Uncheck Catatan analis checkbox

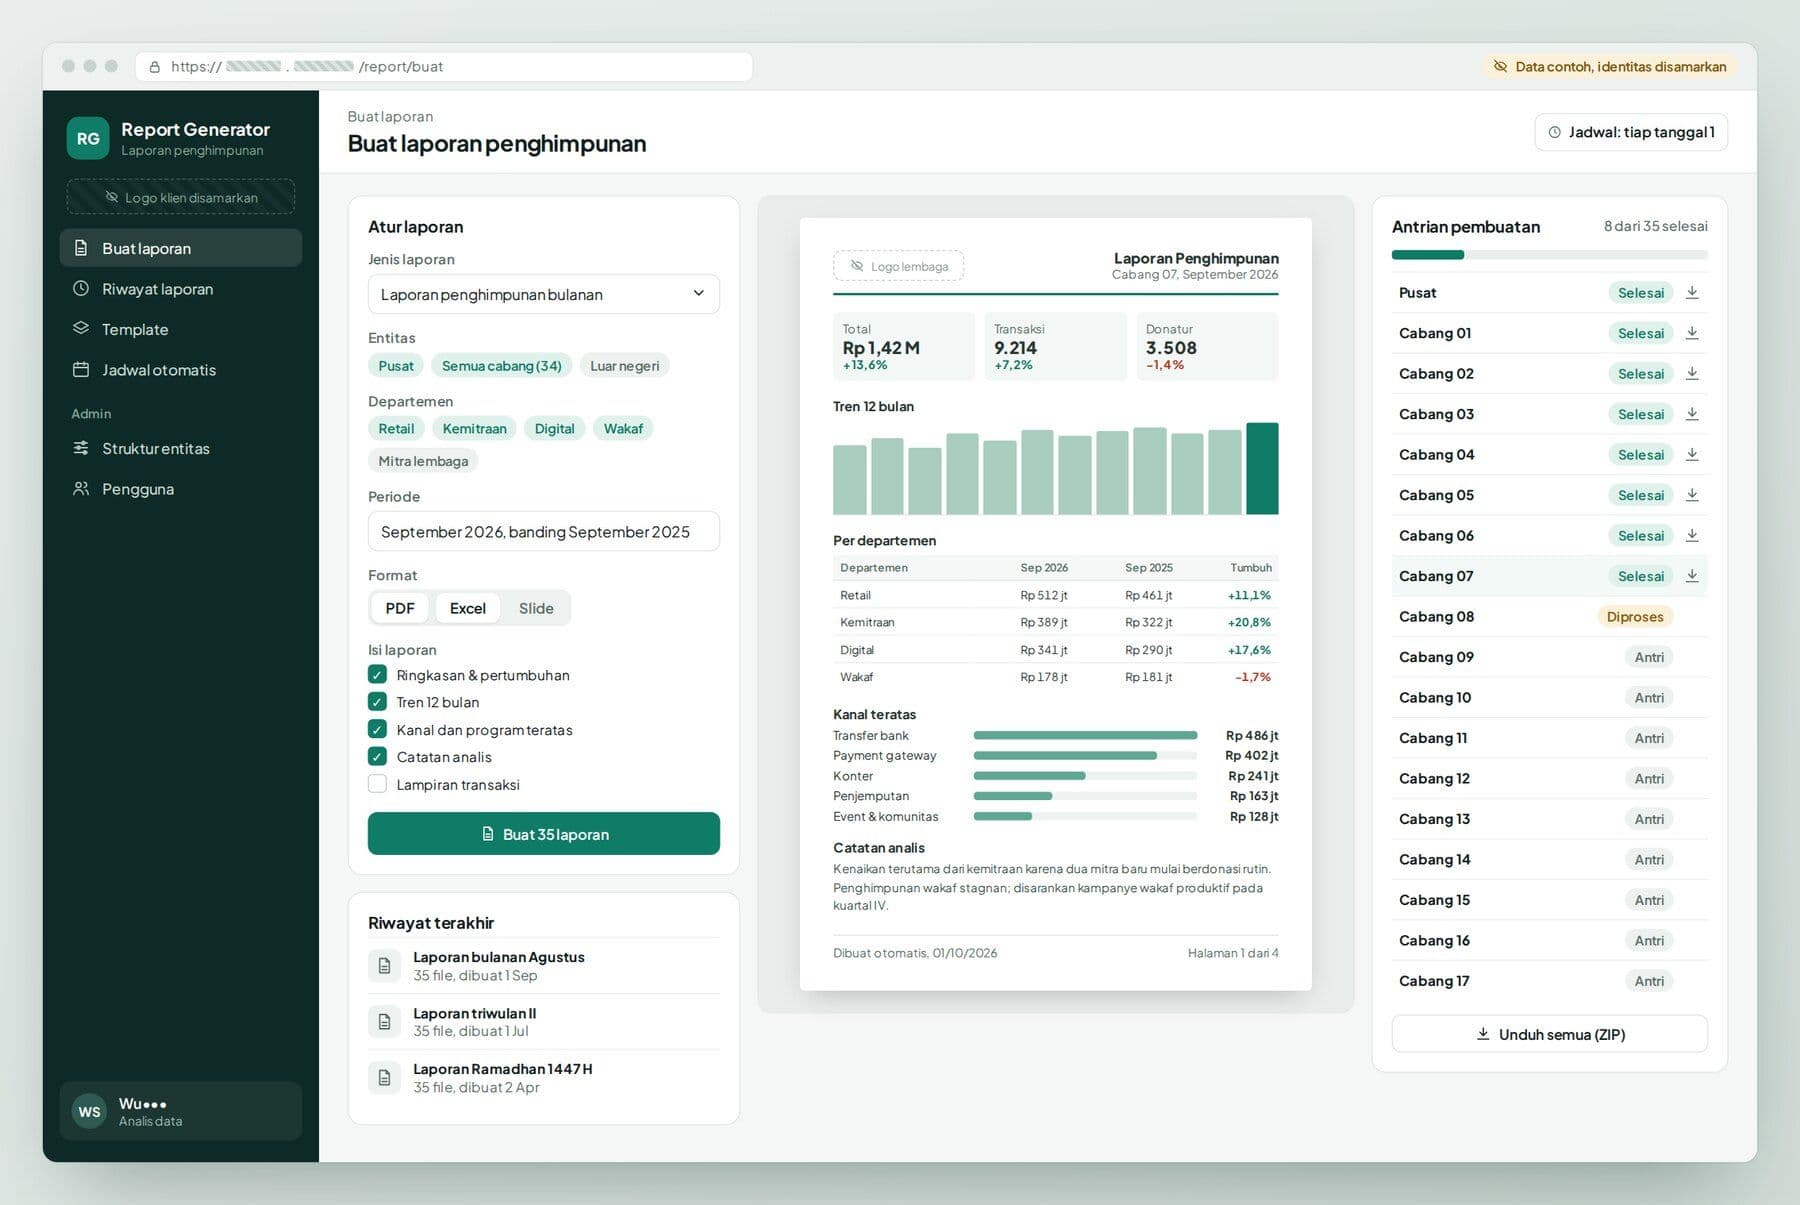(377, 756)
